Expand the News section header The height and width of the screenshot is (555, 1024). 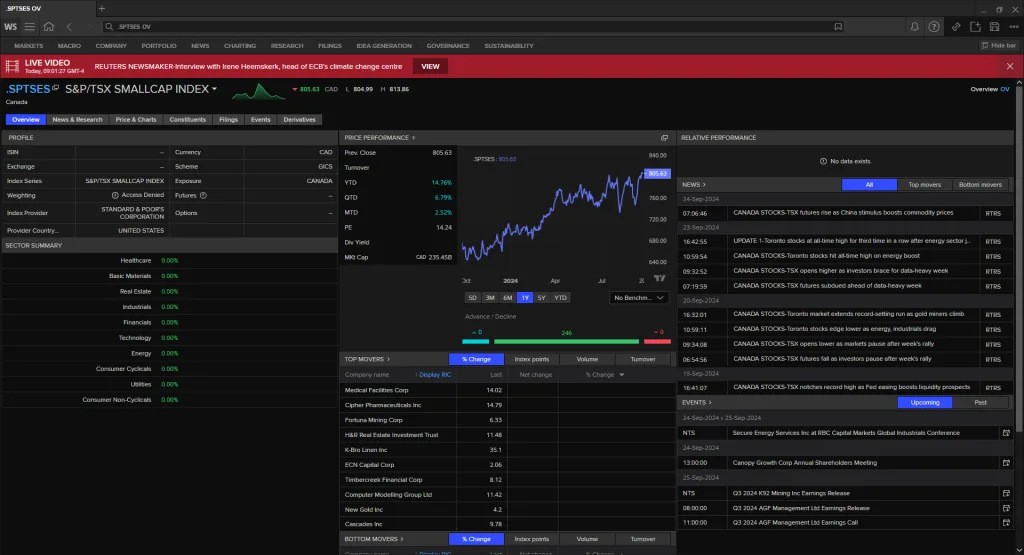tap(694, 185)
